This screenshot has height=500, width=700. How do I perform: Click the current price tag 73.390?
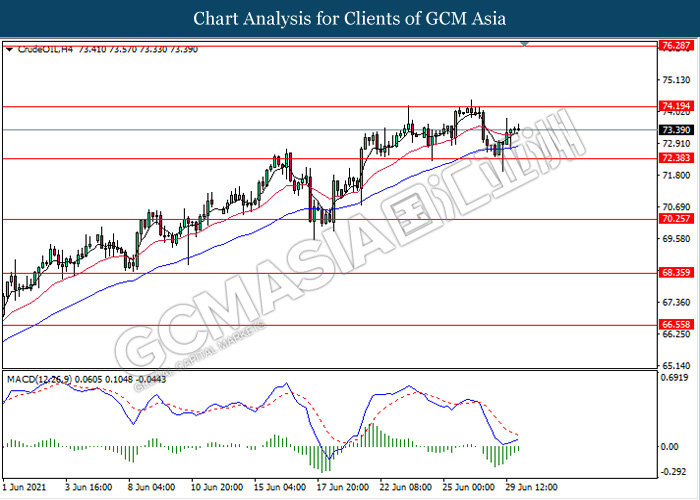676,130
